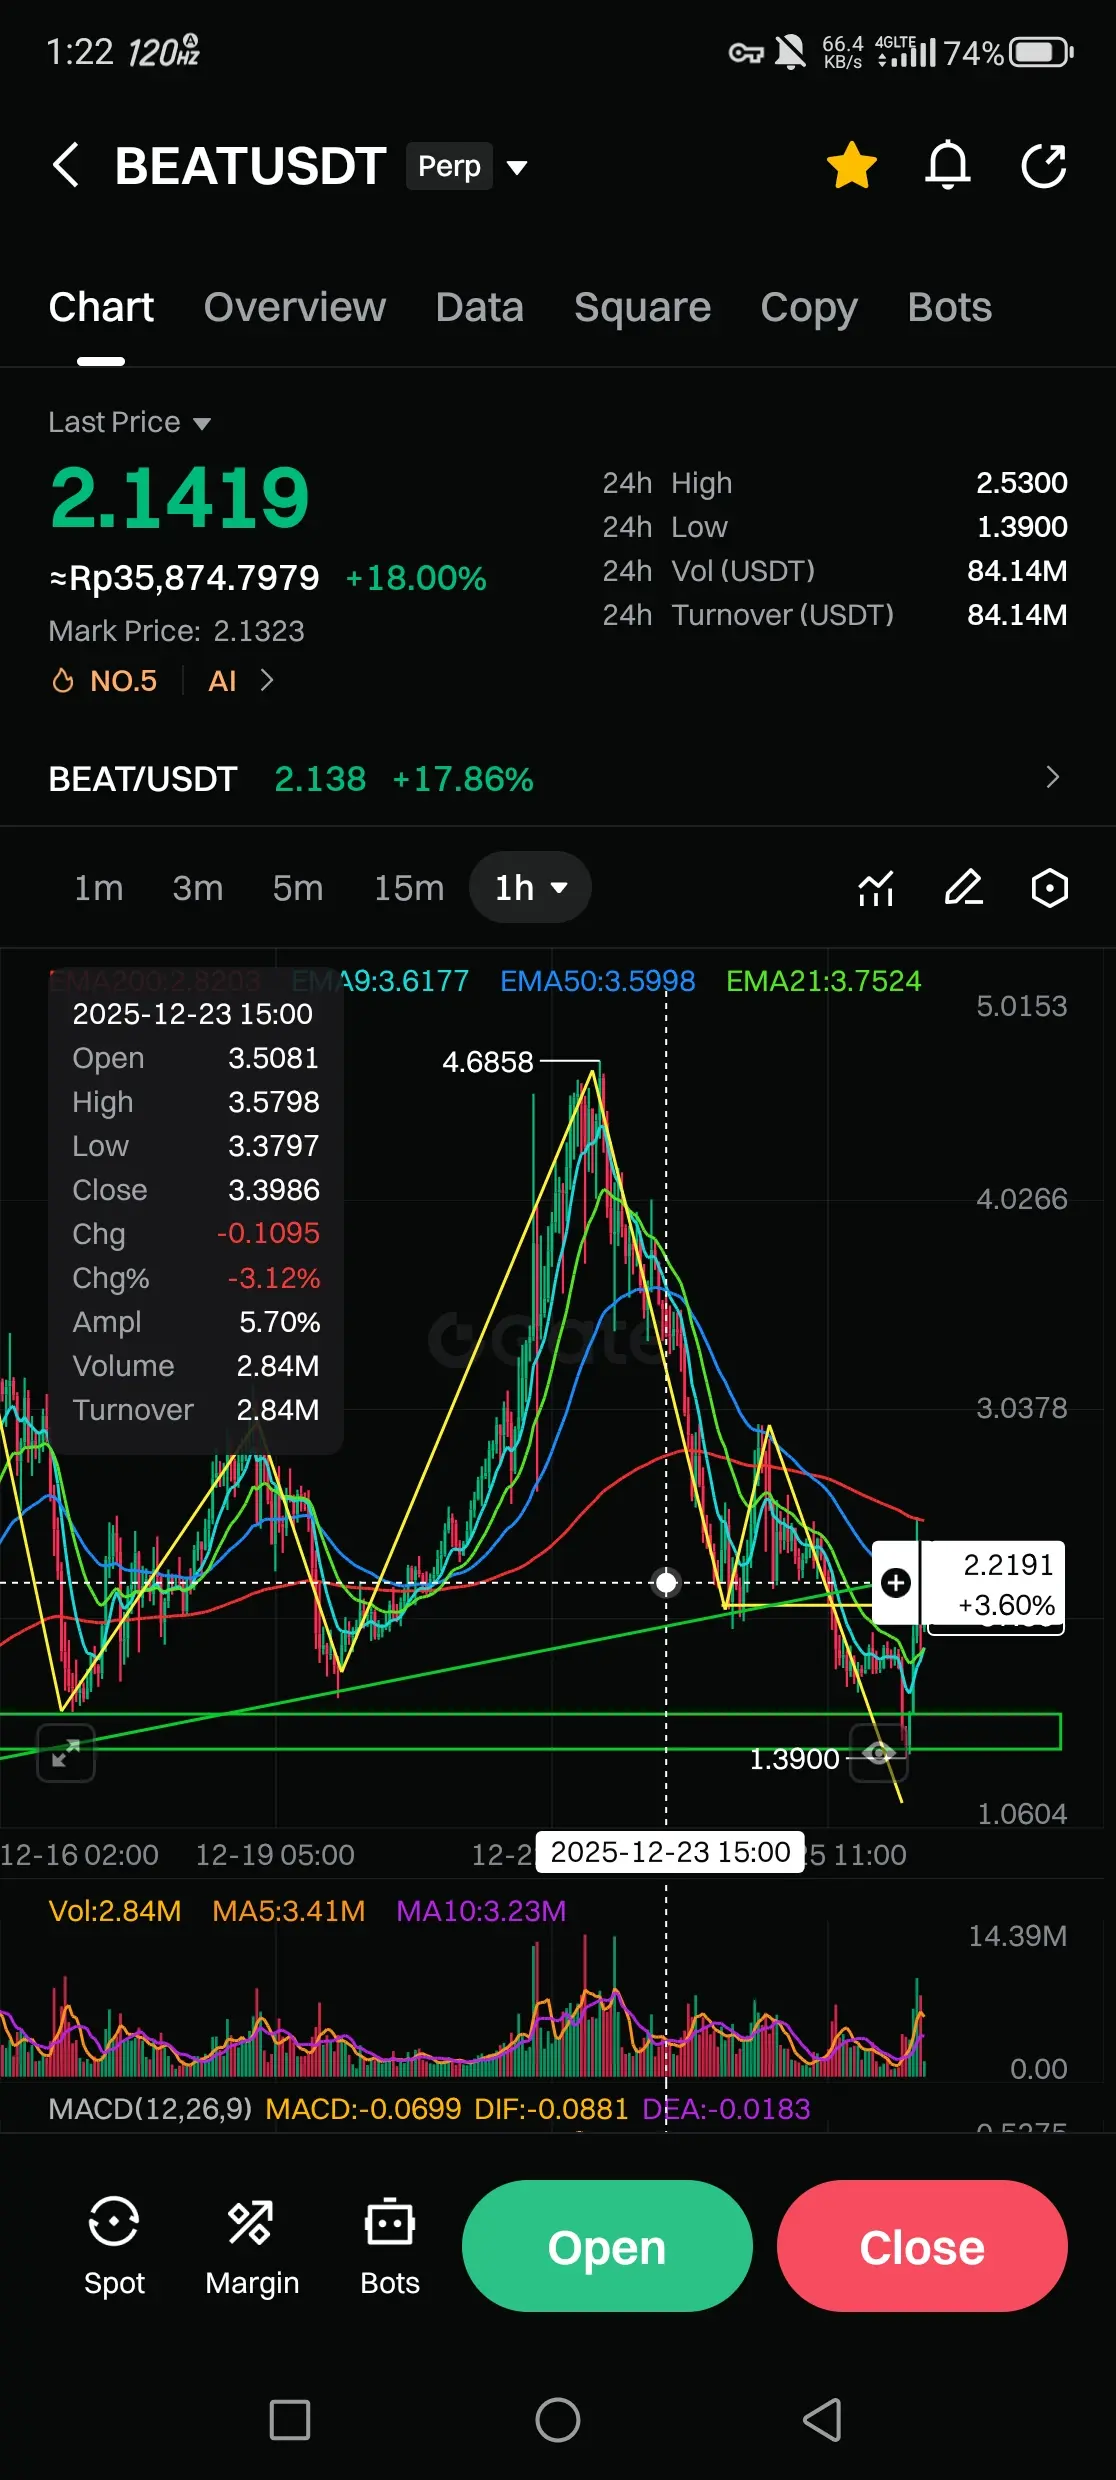The width and height of the screenshot is (1116, 2480).
Task: Select the Perp label badge
Action: pyautogui.click(x=449, y=166)
